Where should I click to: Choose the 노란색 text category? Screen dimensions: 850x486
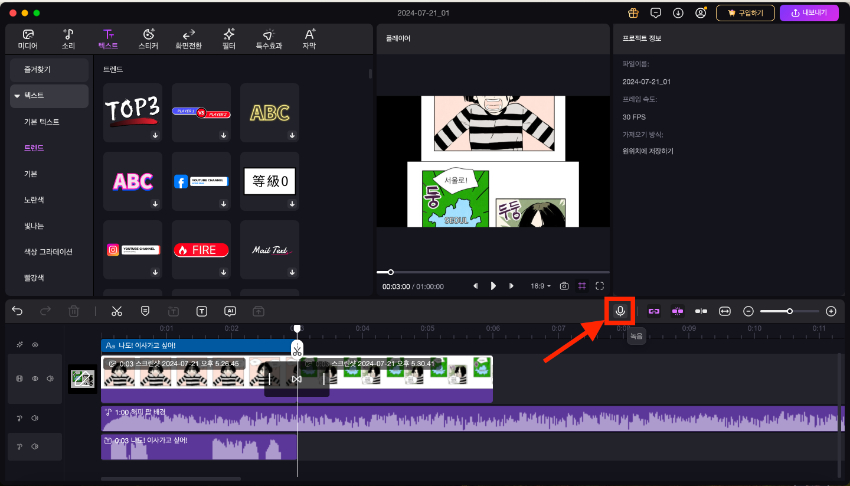(34, 200)
